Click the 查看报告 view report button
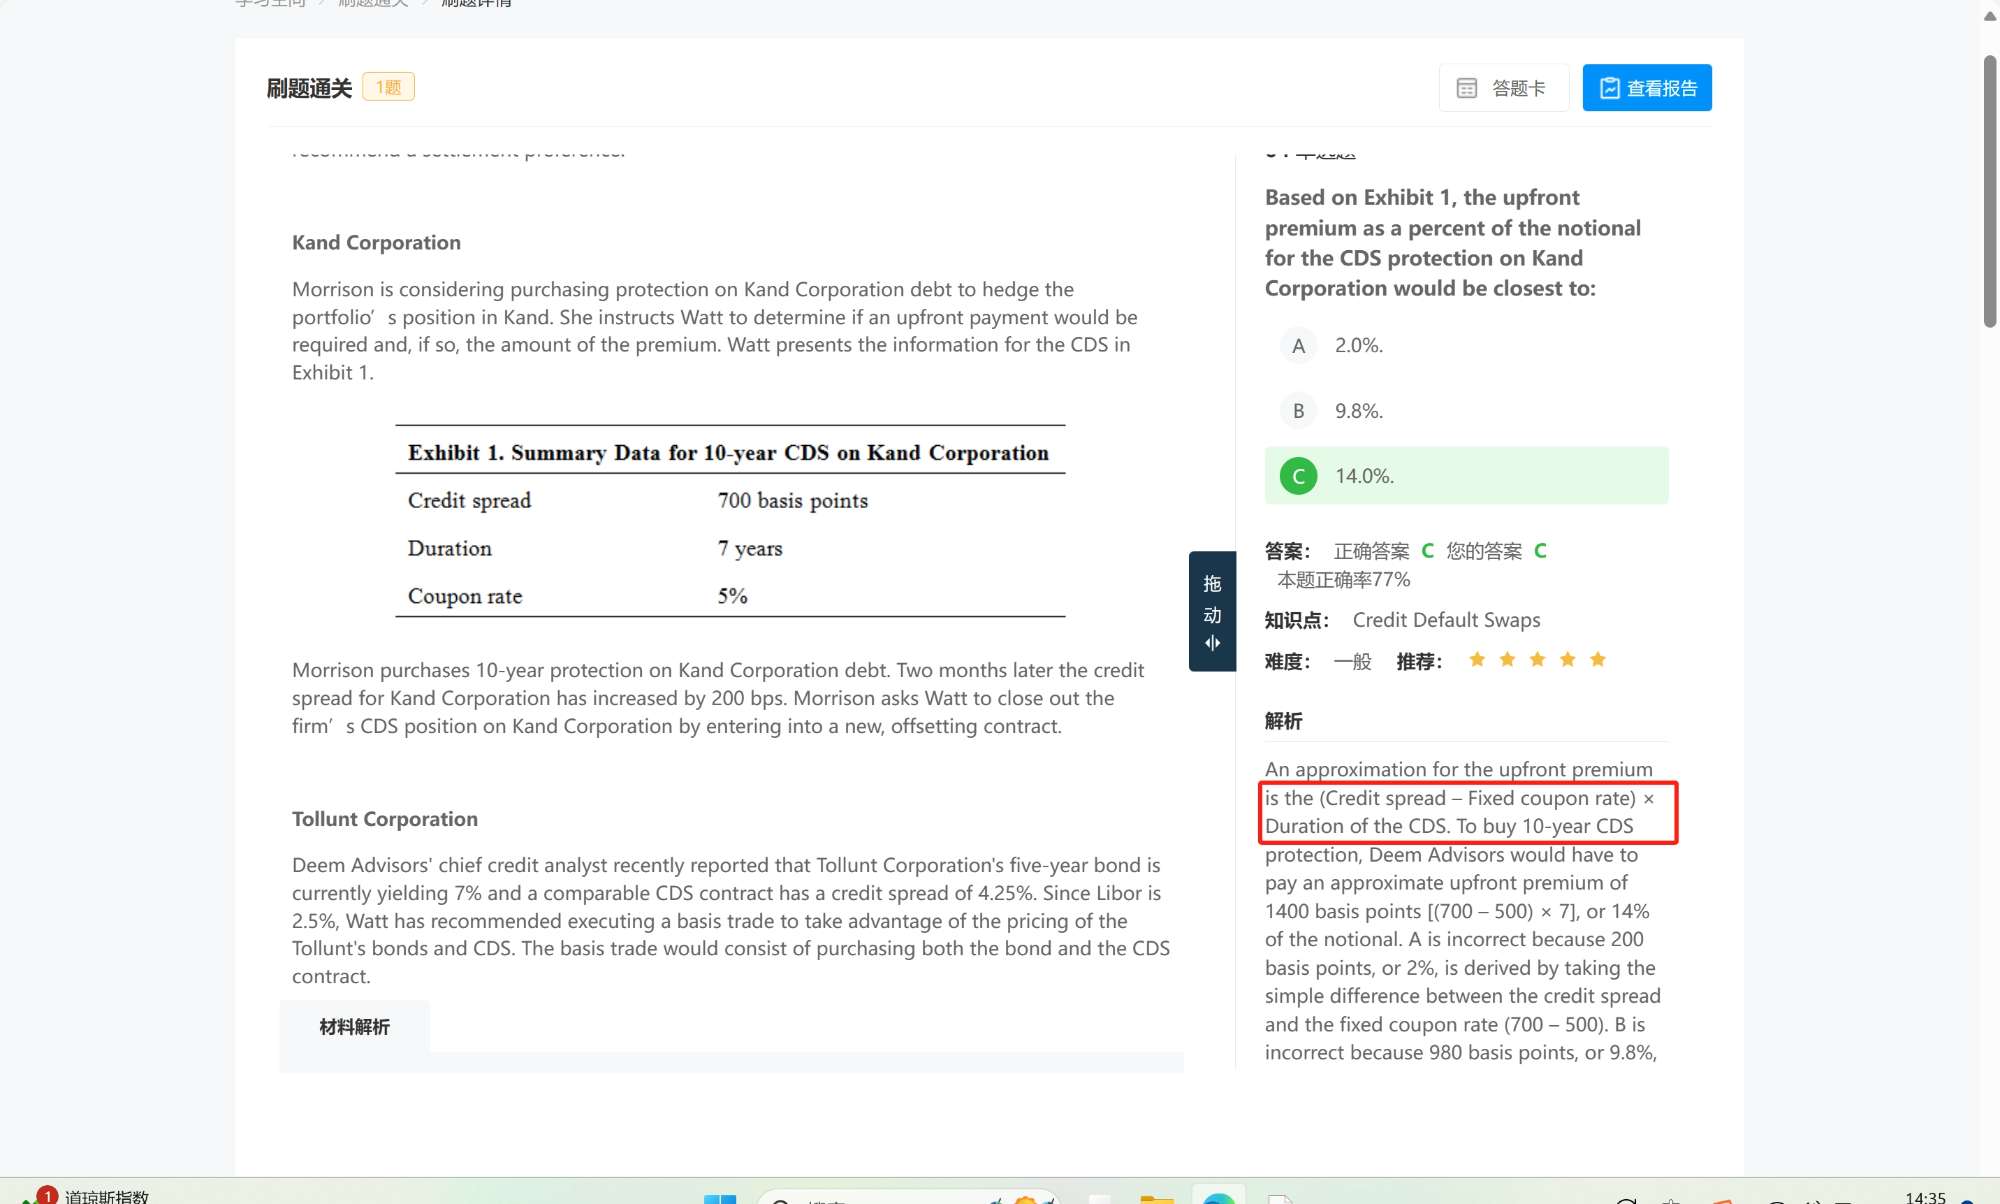The image size is (2000, 1204). coord(1646,88)
